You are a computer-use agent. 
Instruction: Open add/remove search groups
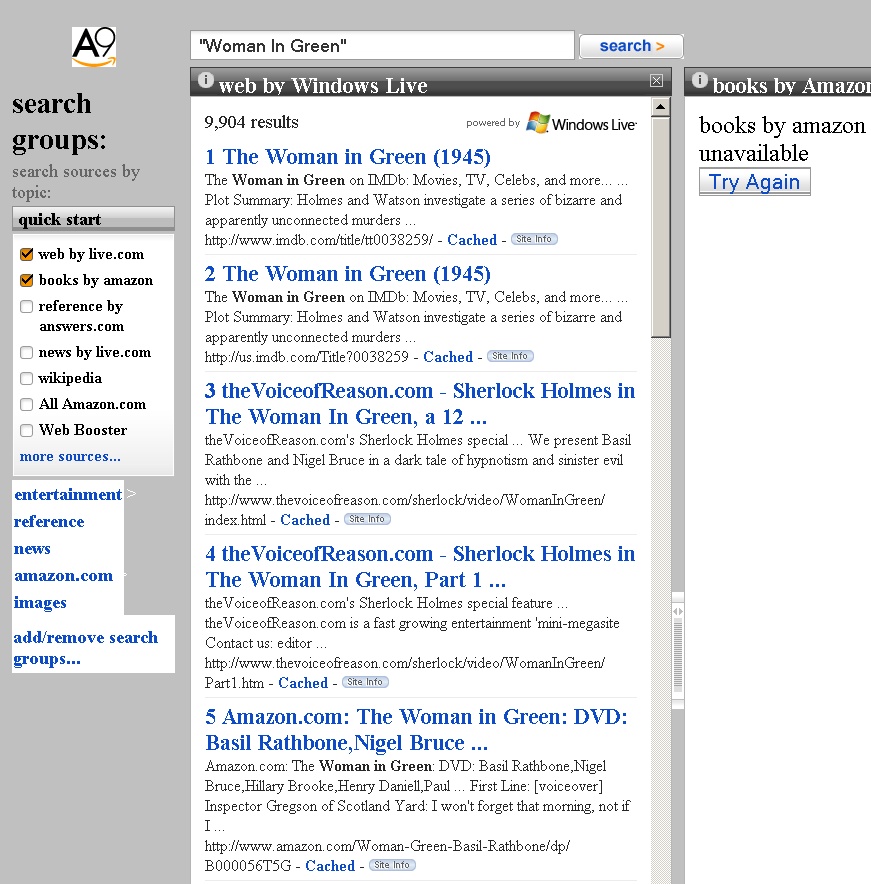click(x=86, y=648)
